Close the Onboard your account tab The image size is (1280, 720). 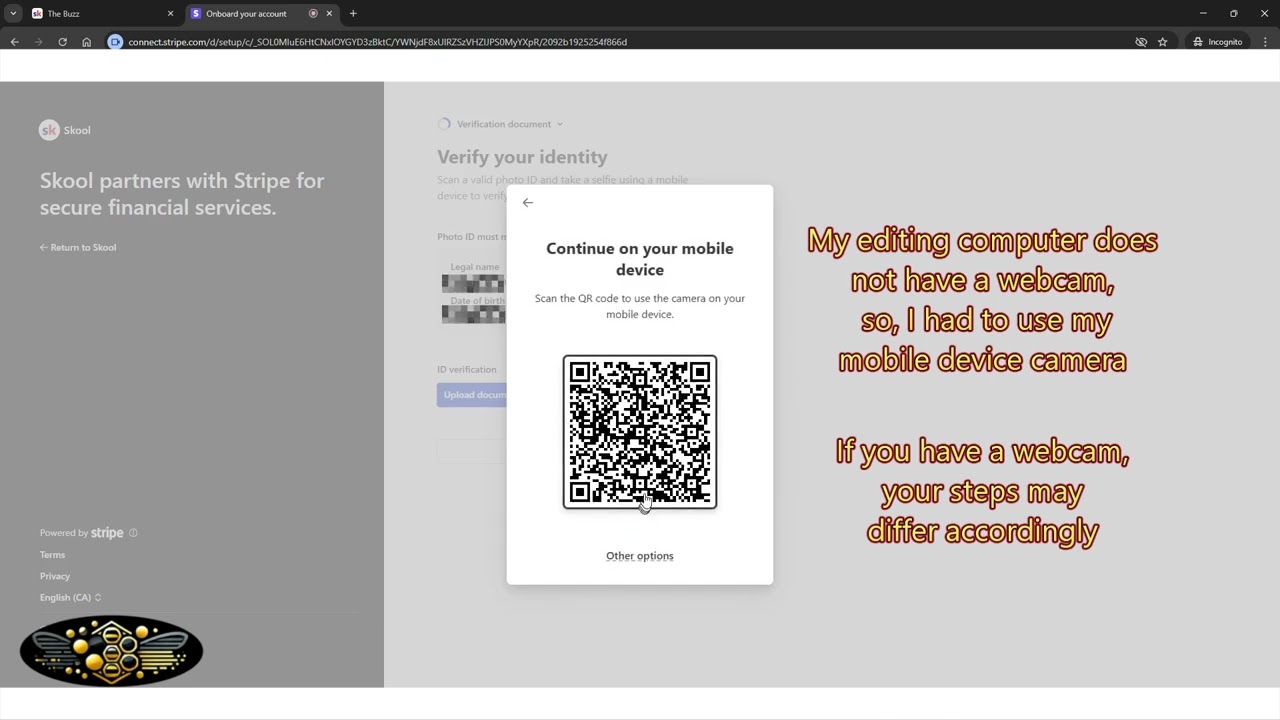pos(329,14)
